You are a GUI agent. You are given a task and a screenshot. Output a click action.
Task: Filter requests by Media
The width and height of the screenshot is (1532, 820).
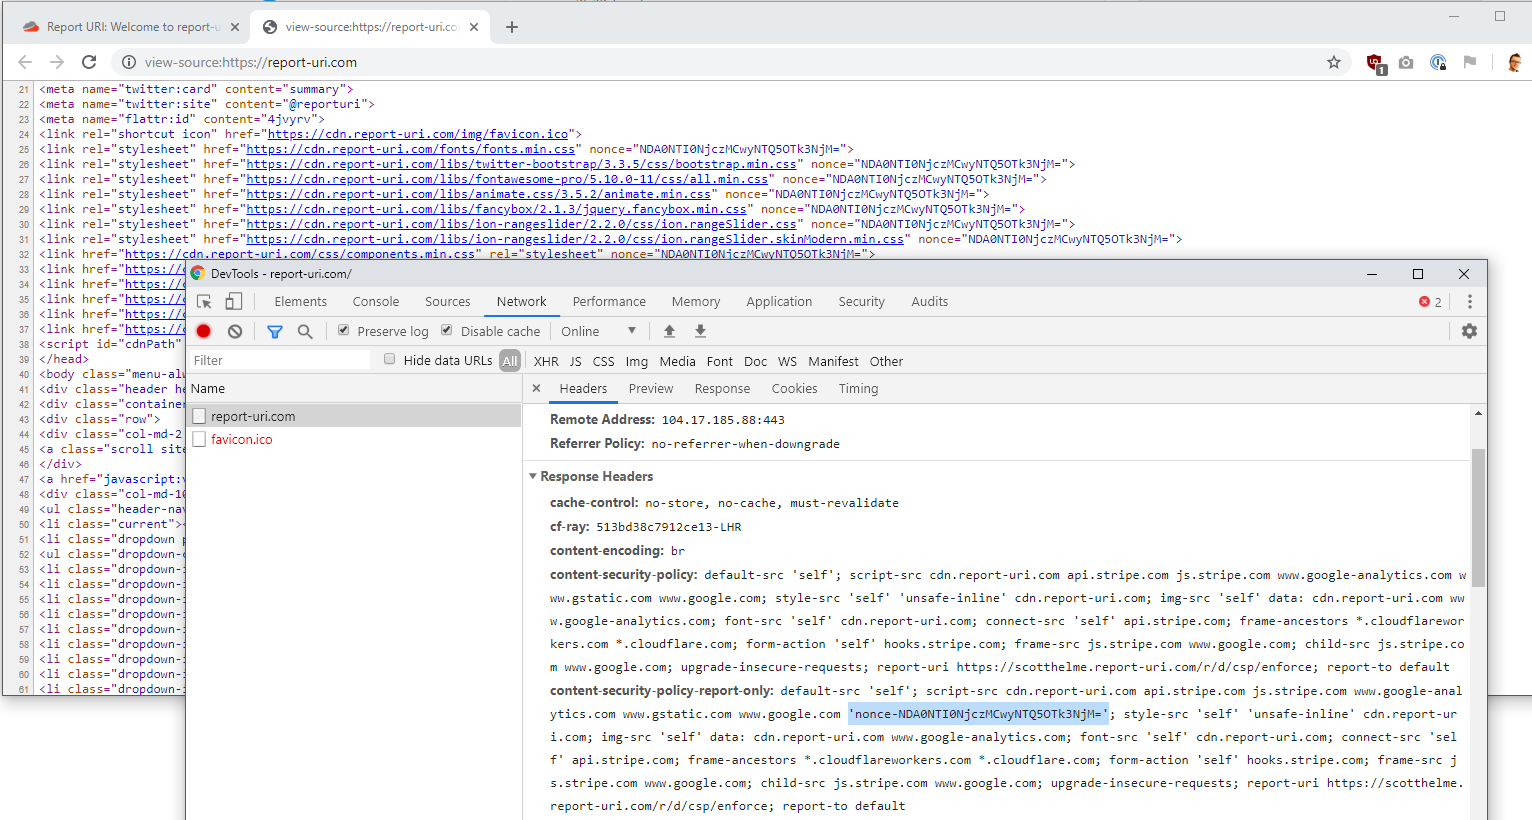click(678, 361)
